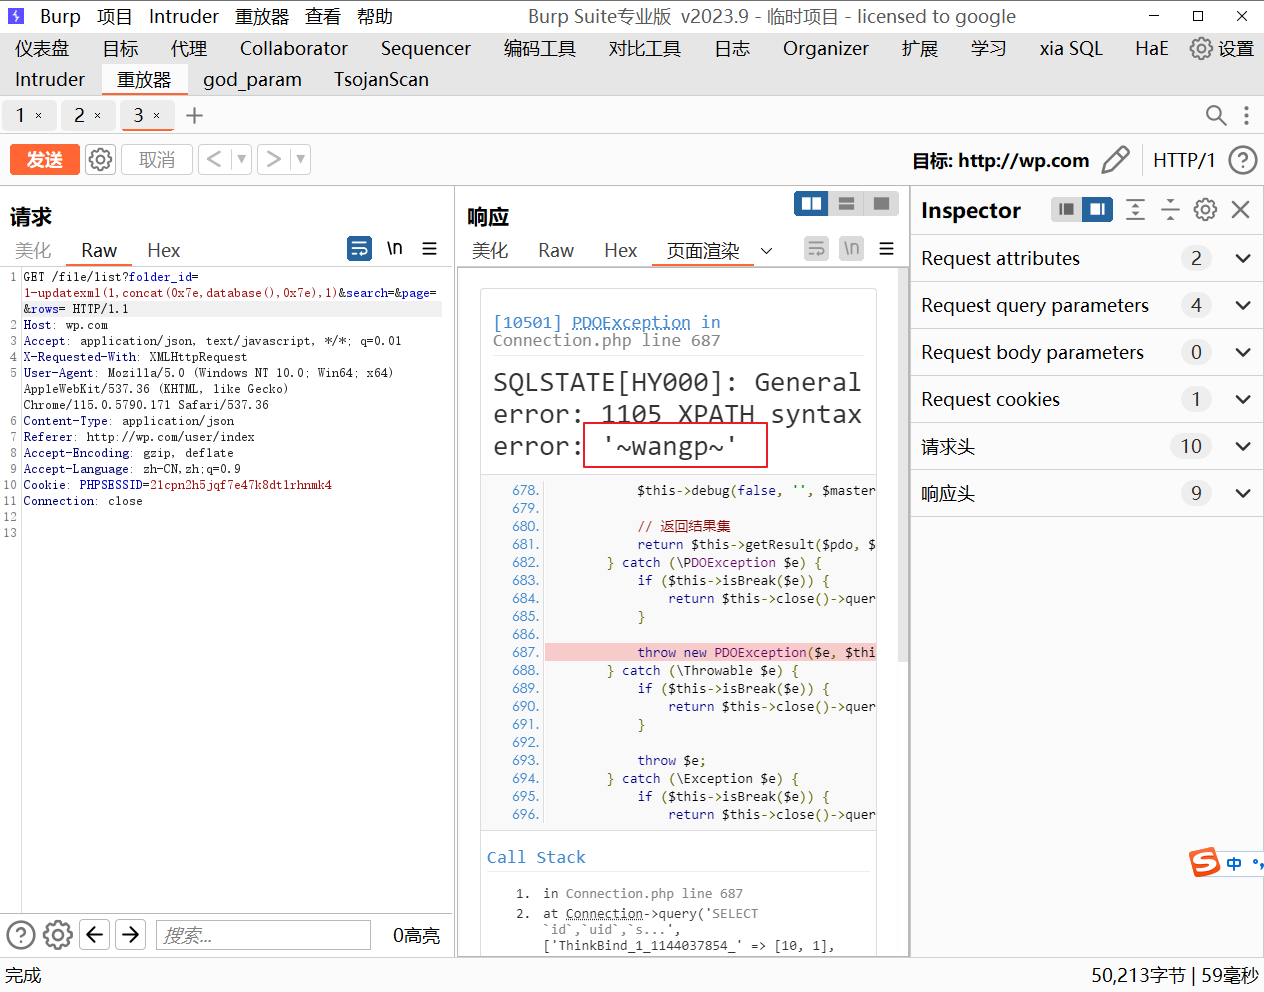Click the Connection link in the call stack
The height and width of the screenshot is (992, 1264).
602,913
